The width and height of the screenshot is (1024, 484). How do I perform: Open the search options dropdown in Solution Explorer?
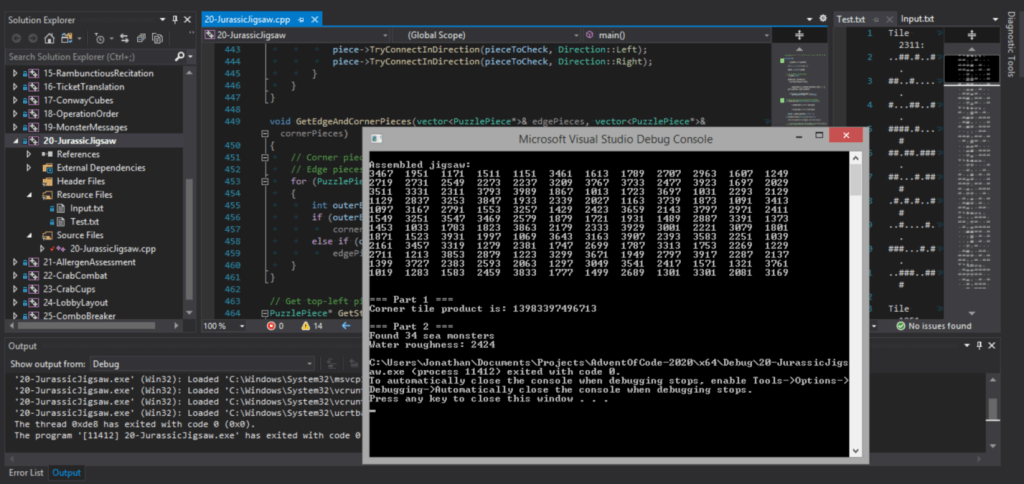[x=190, y=57]
